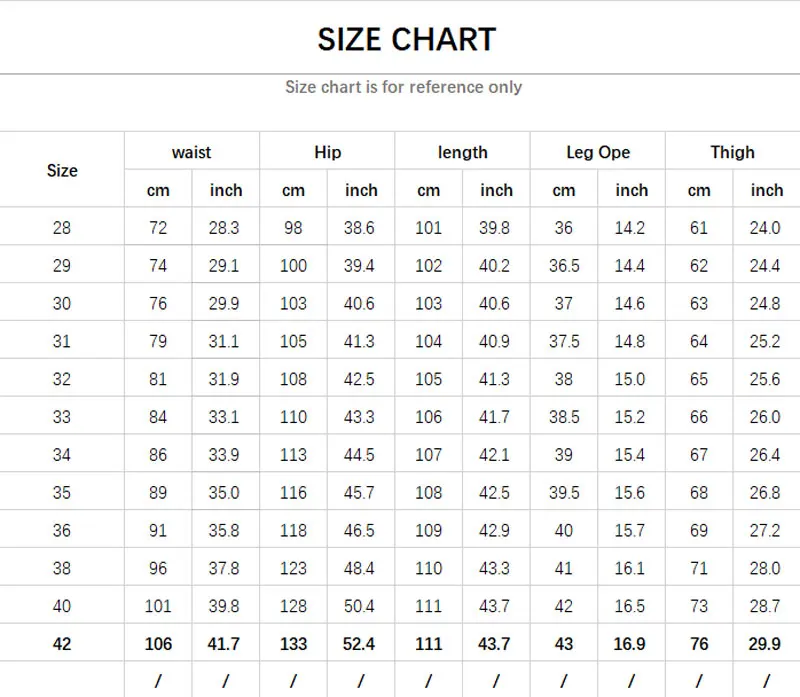Click the cm label under waist

[157, 190]
